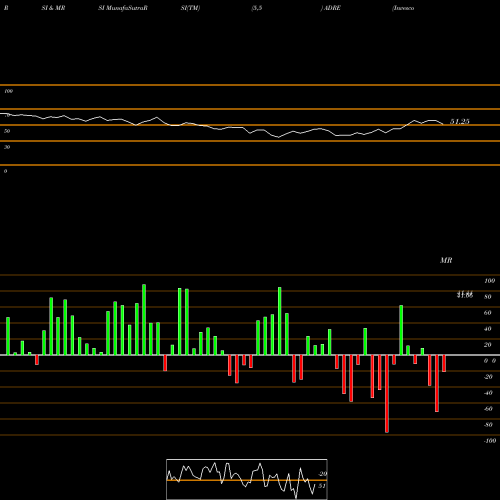The image size is (500, 500).
Task: Click the '(5,5' parameter text
Action: (x=257, y=8)
